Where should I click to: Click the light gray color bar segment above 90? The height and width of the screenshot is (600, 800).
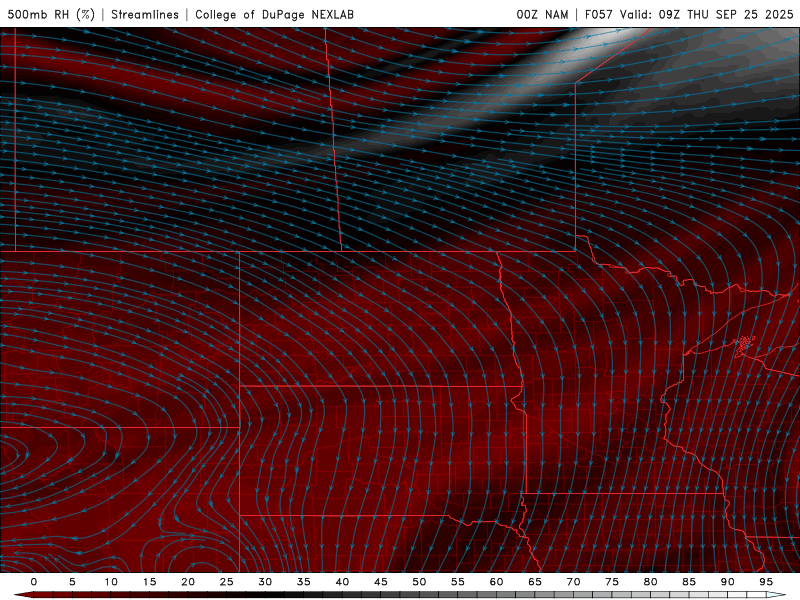click(x=737, y=595)
